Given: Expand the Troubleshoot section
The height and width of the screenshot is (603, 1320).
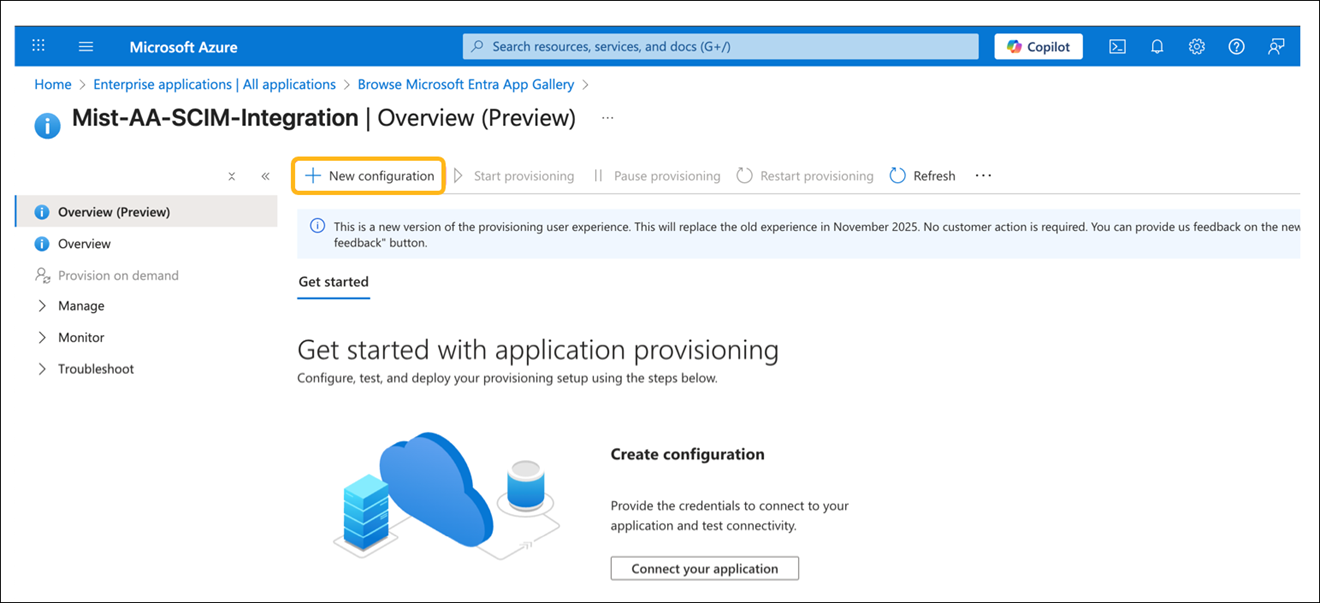Looking at the screenshot, I should [42, 369].
